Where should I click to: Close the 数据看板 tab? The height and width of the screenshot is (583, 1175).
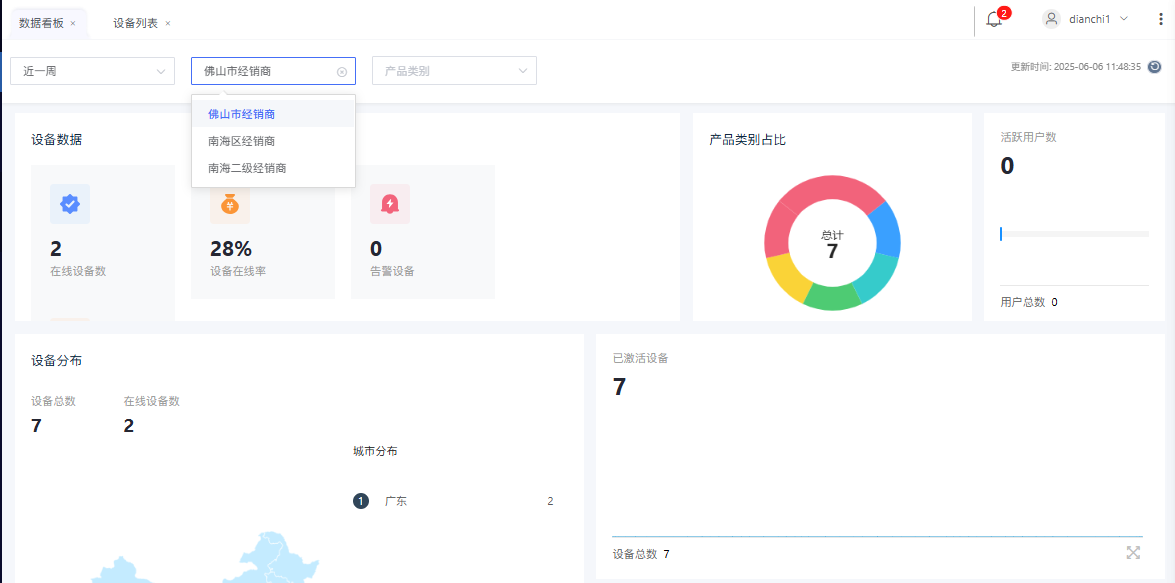(x=73, y=23)
